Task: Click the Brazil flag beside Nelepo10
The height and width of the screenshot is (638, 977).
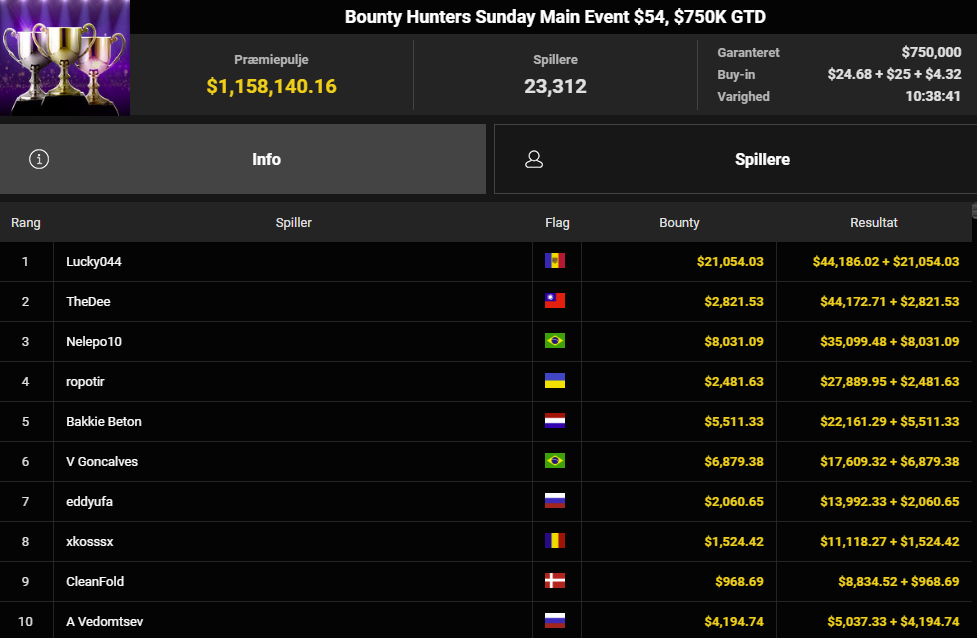Action: (x=554, y=341)
